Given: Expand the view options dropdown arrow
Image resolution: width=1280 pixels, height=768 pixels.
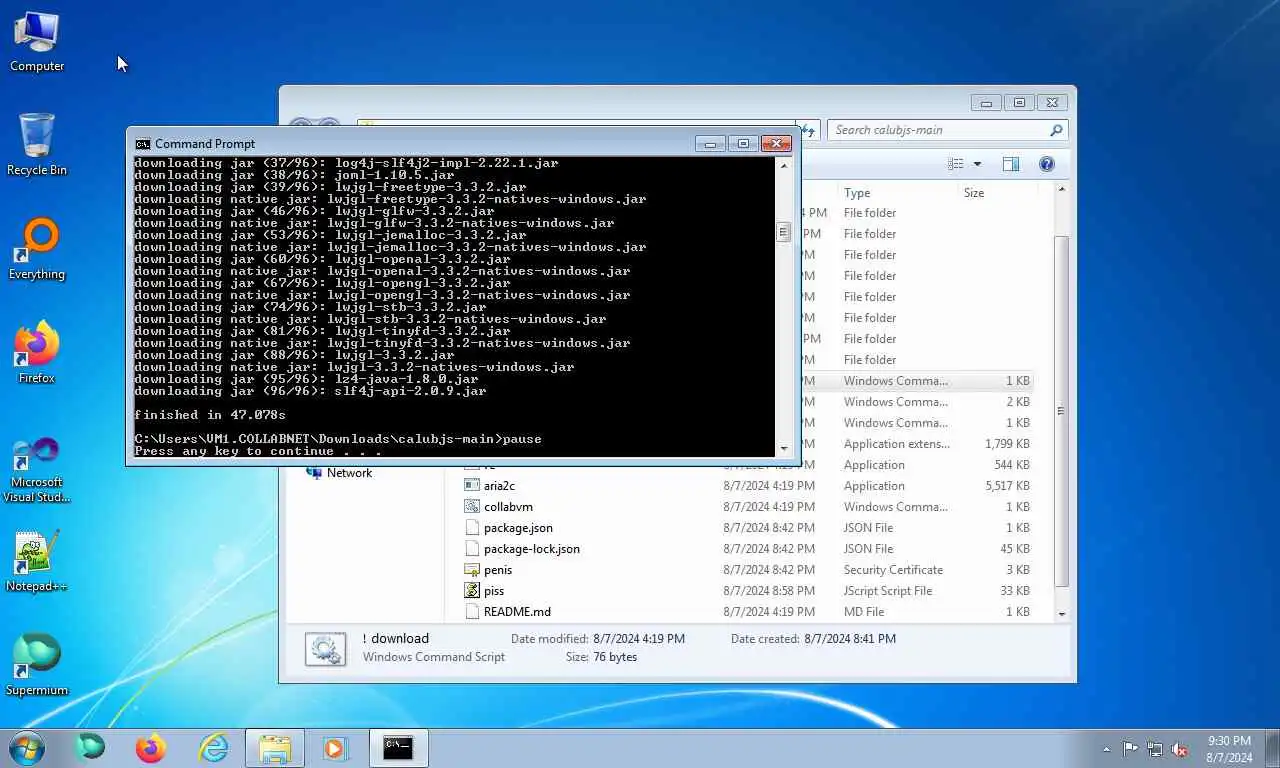Looking at the screenshot, I should pos(977,164).
